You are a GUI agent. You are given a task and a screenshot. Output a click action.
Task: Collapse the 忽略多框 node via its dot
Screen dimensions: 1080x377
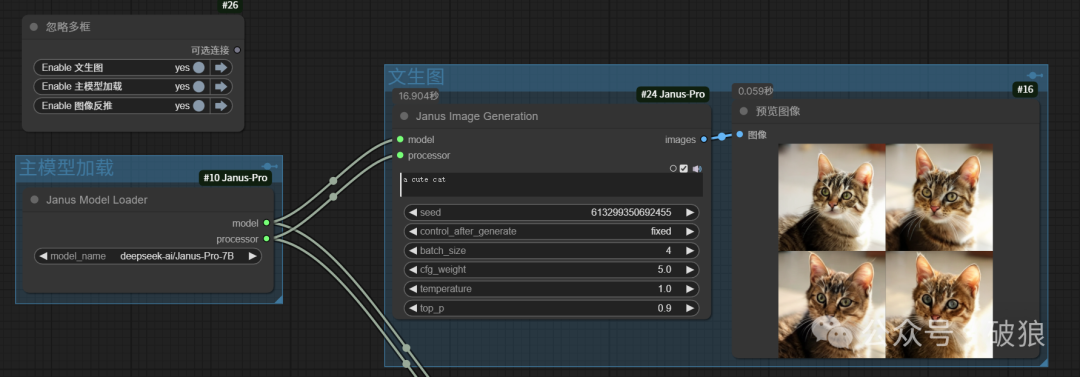(34, 27)
